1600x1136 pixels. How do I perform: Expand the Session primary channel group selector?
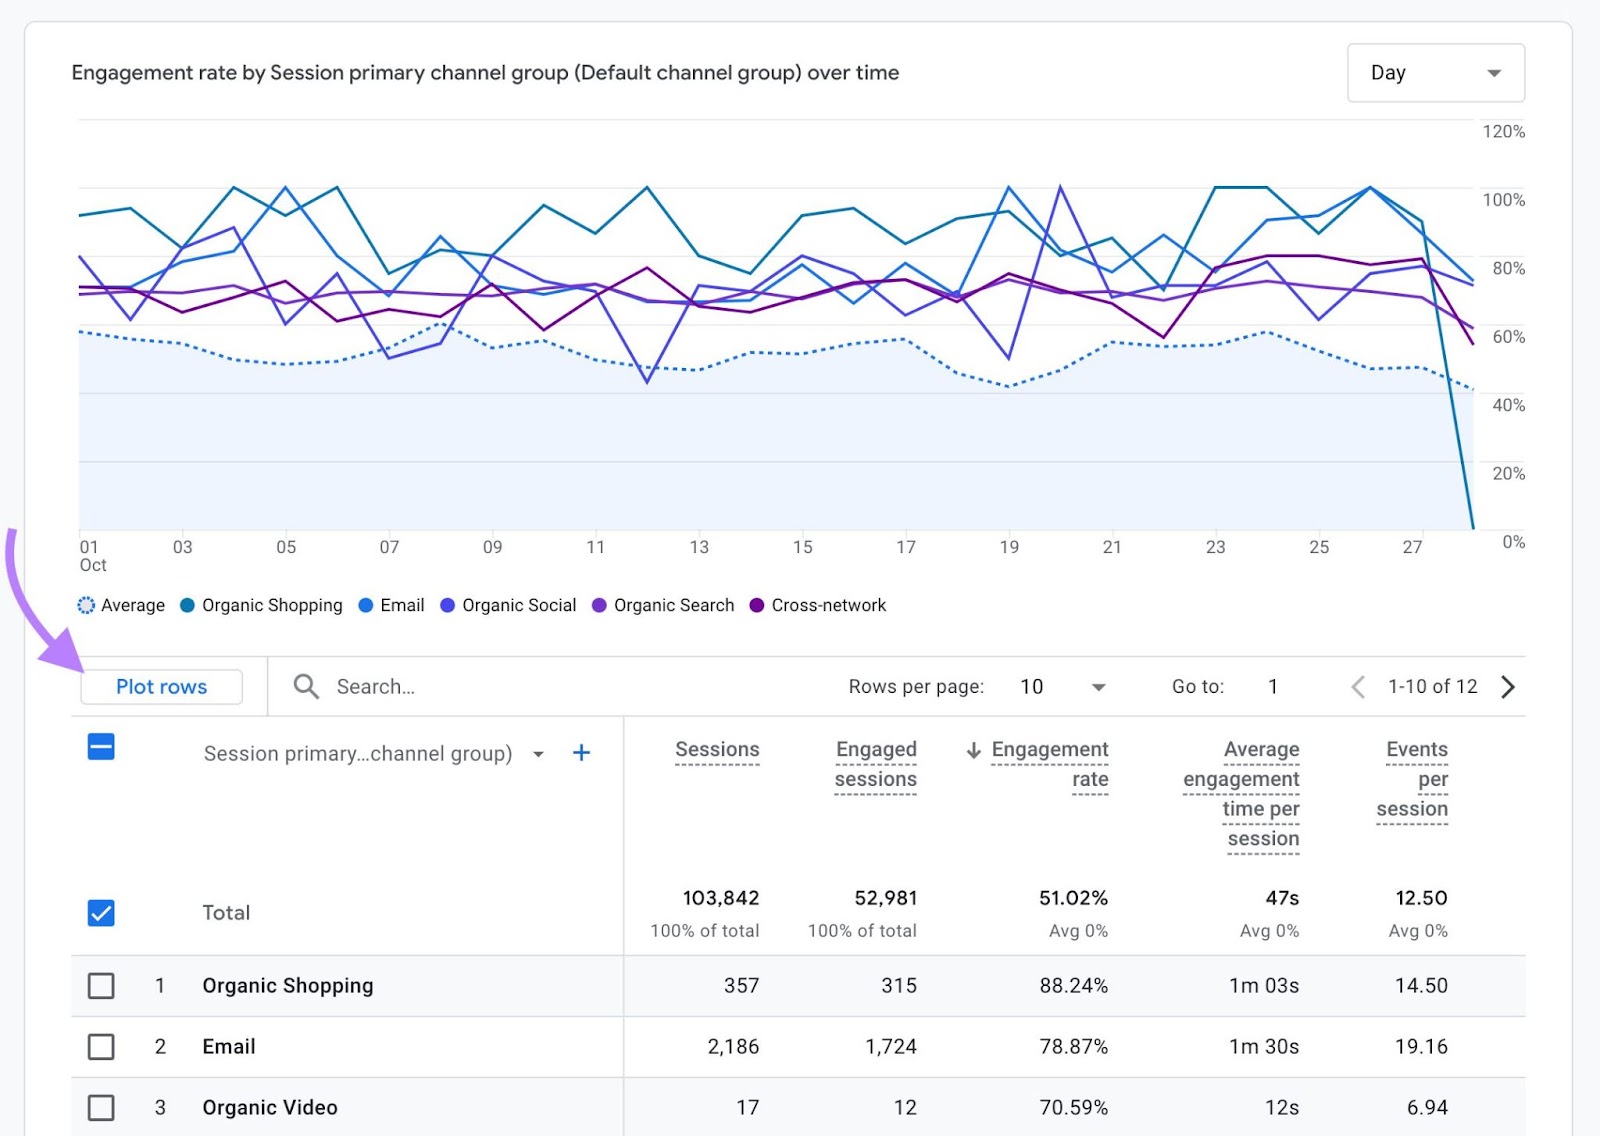[538, 753]
